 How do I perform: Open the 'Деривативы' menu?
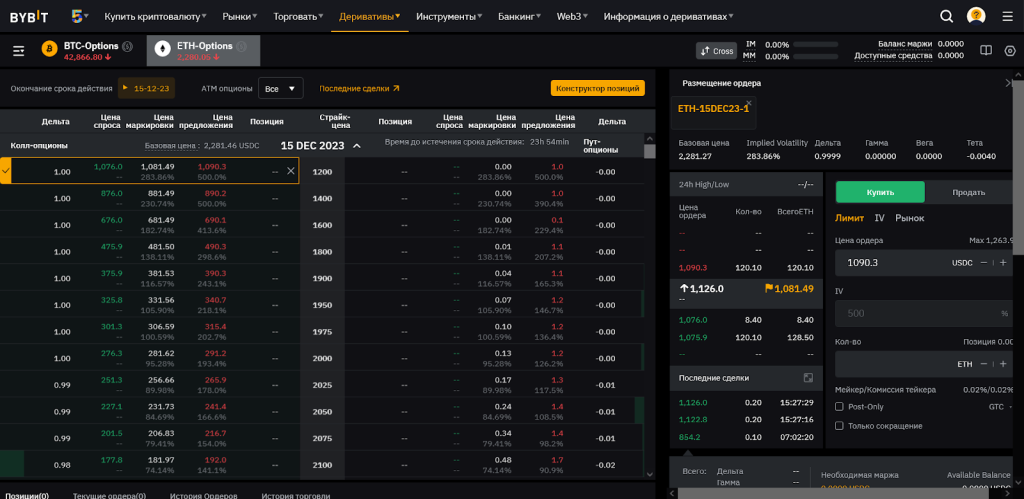pyautogui.click(x=370, y=16)
